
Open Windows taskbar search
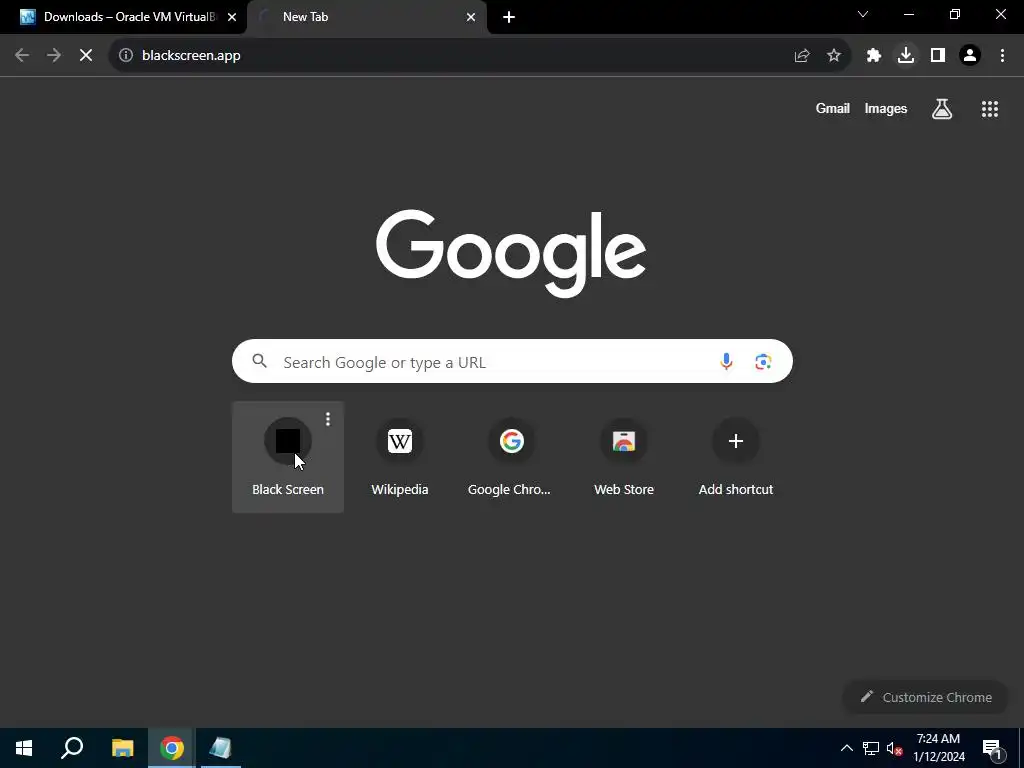click(x=72, y=748)
